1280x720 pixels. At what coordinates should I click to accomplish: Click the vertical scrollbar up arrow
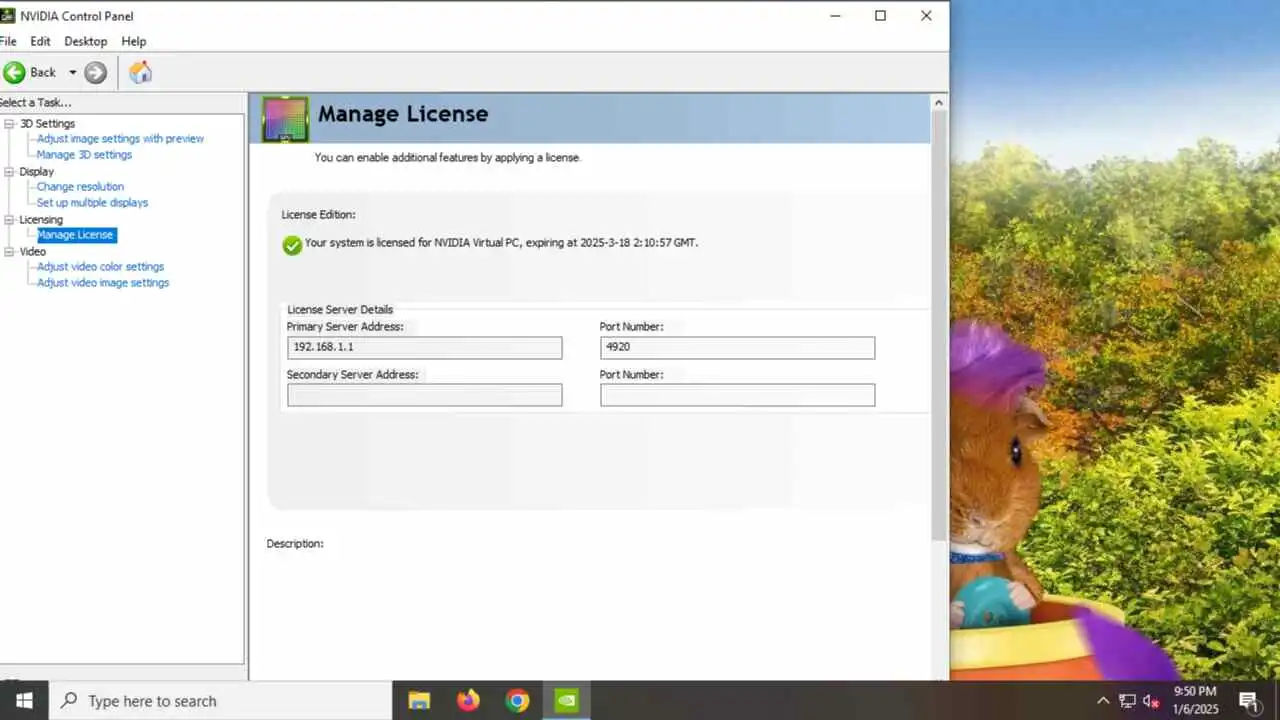point(939,102)
